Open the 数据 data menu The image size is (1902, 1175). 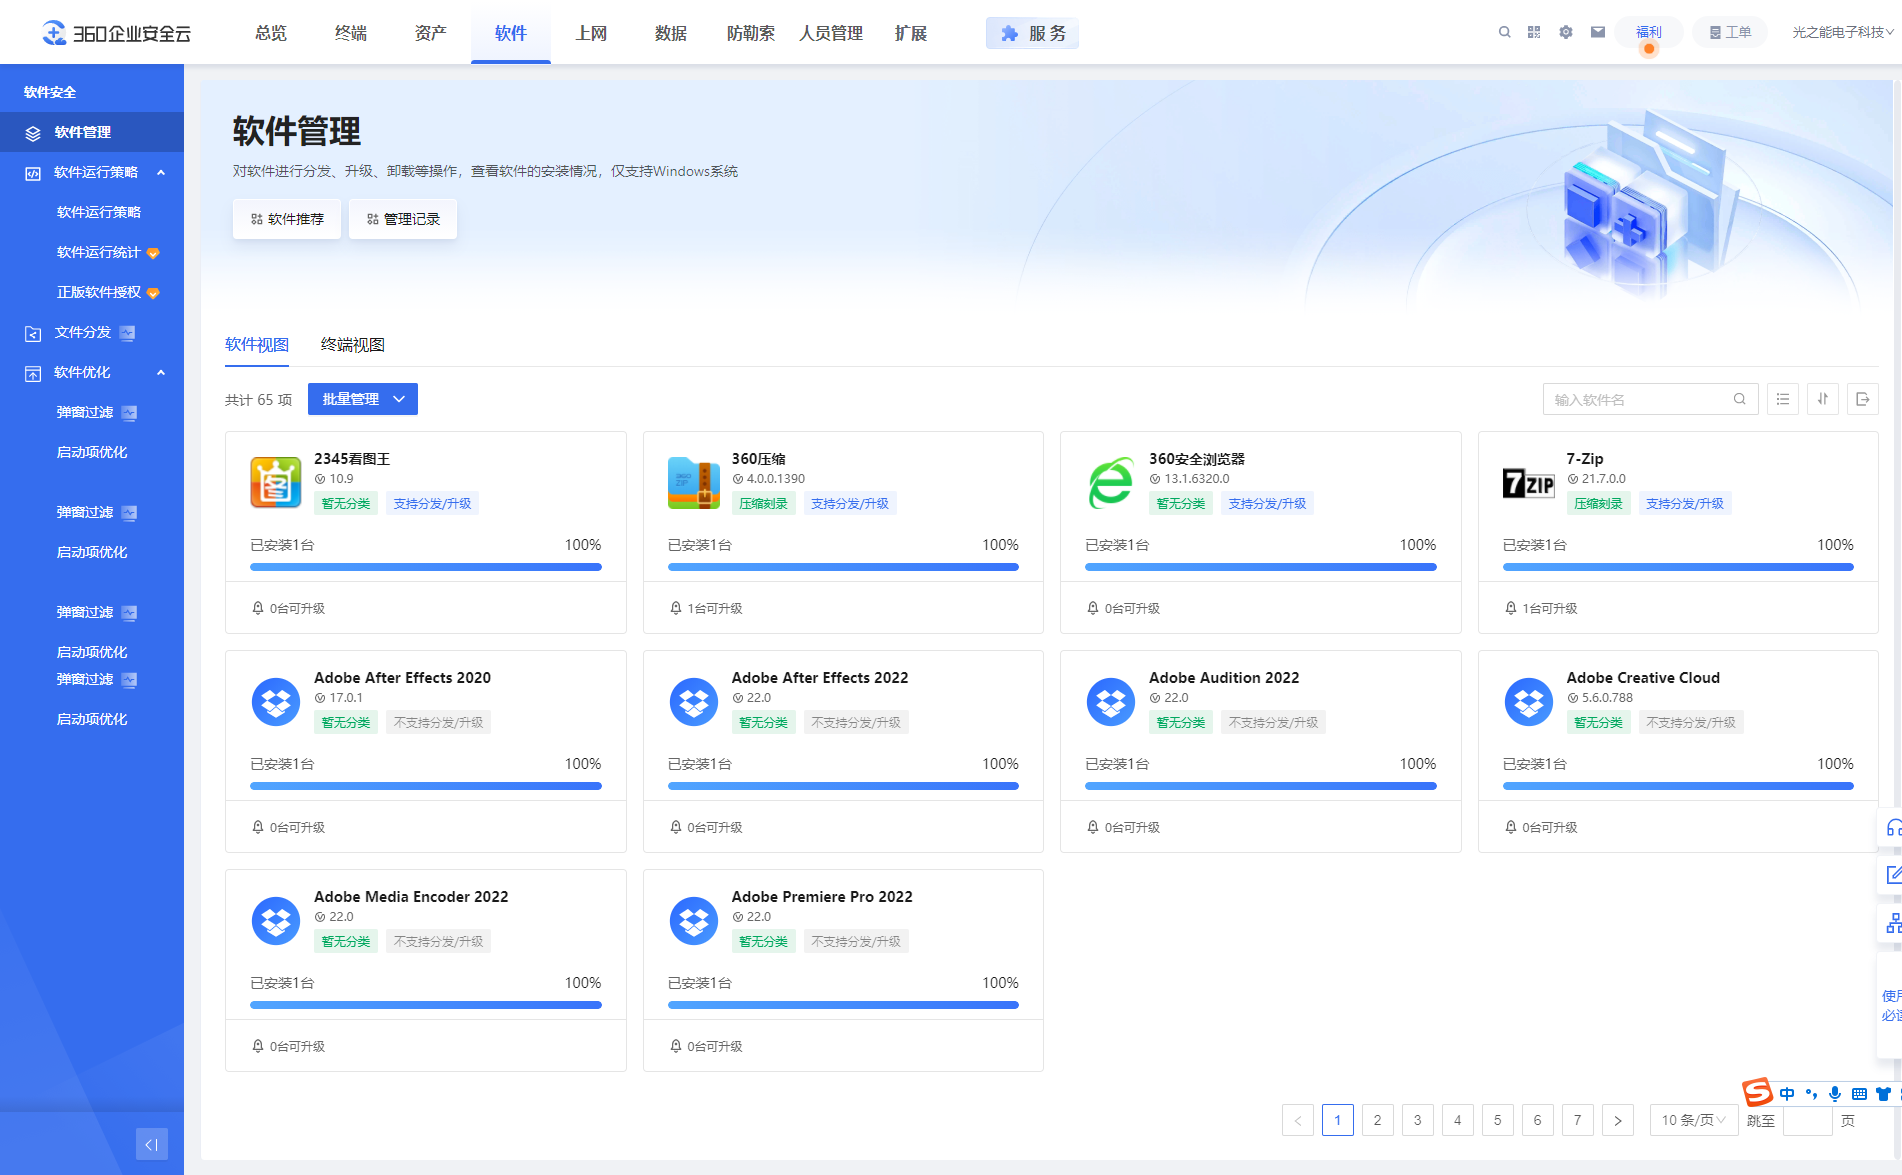pos(671,33)
